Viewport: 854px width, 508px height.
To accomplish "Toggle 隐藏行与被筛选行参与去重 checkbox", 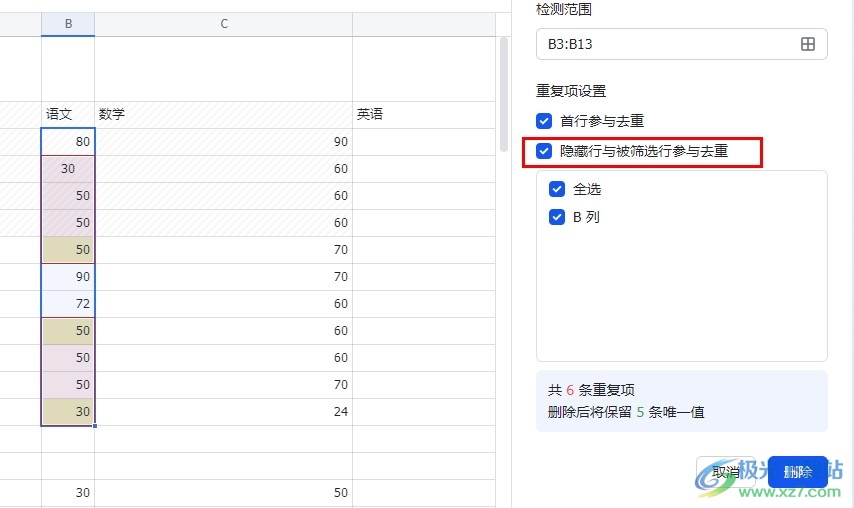I will point(544,151).
